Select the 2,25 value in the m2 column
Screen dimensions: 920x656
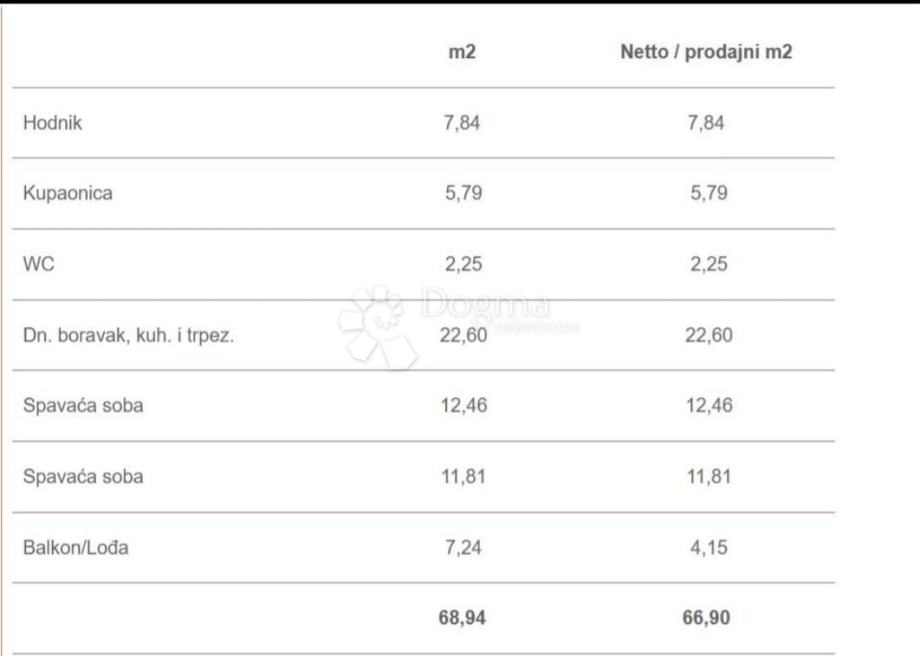[462, 265]
